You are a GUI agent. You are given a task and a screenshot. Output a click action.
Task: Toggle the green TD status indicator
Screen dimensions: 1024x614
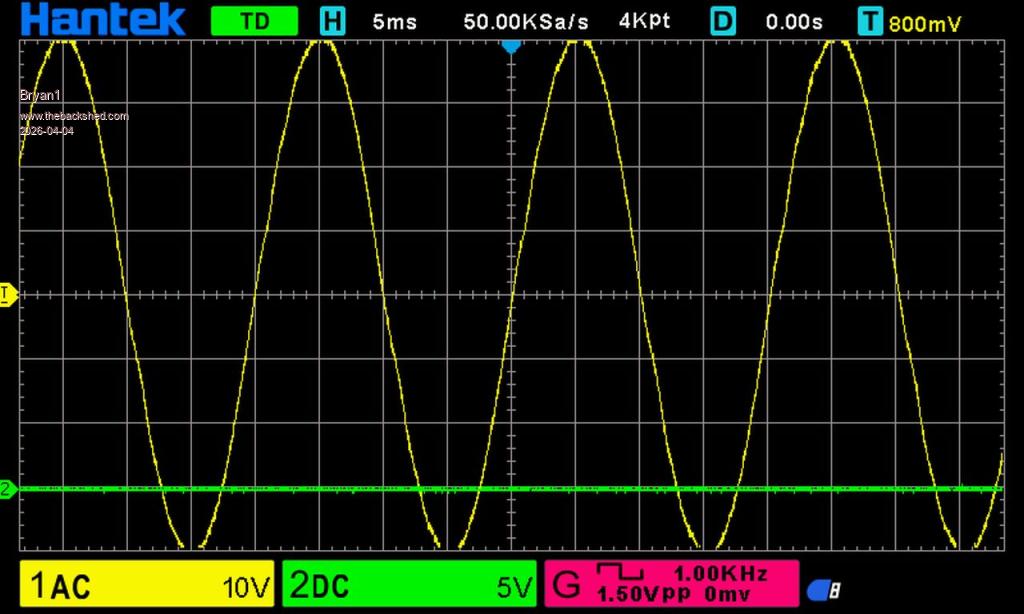254,21
